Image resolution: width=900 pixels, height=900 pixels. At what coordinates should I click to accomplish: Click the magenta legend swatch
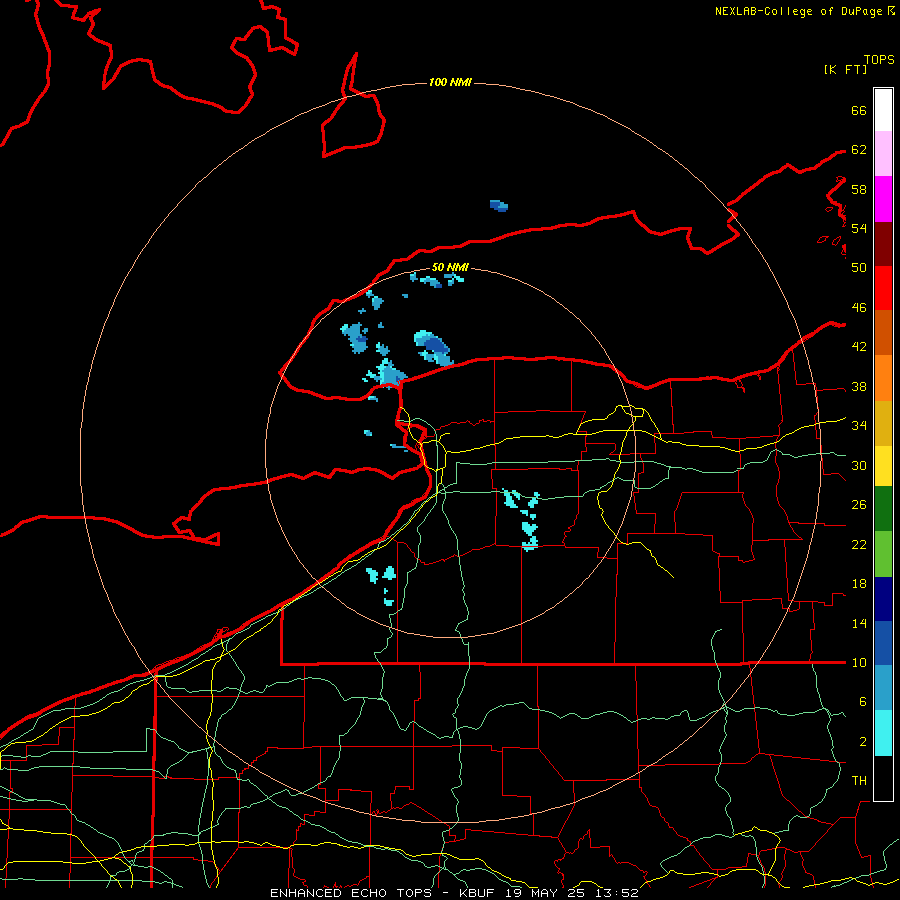click(883, 199)
